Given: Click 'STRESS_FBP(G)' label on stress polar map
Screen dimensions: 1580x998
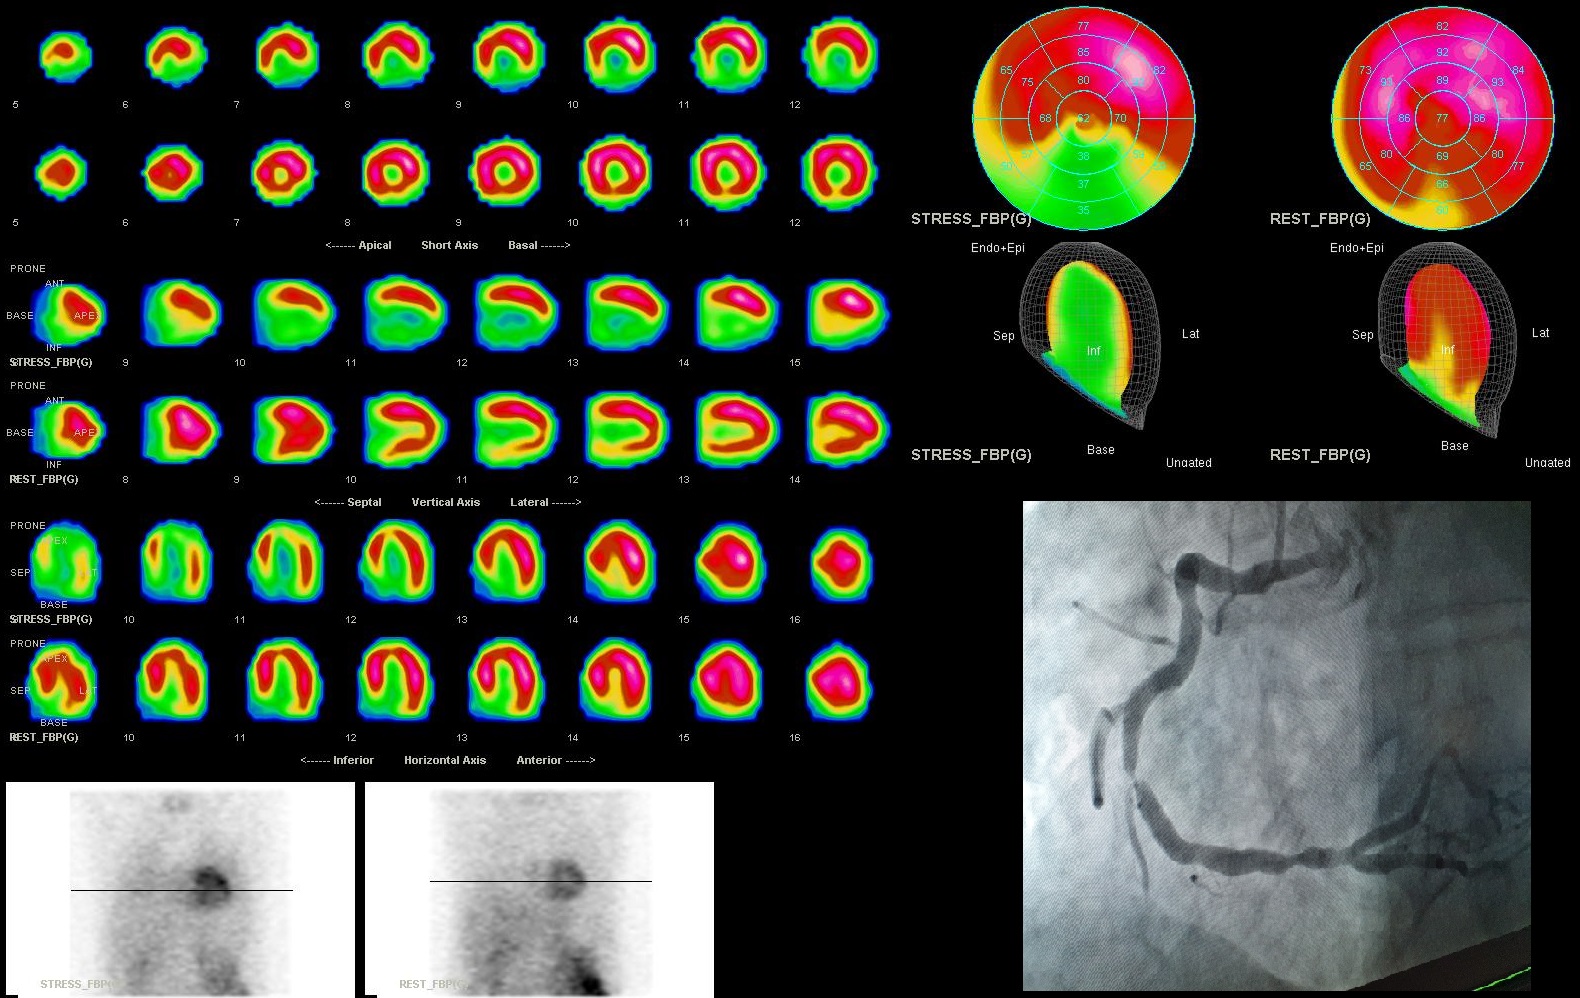Looking at the screenshot, I should (x=970, y=219).
